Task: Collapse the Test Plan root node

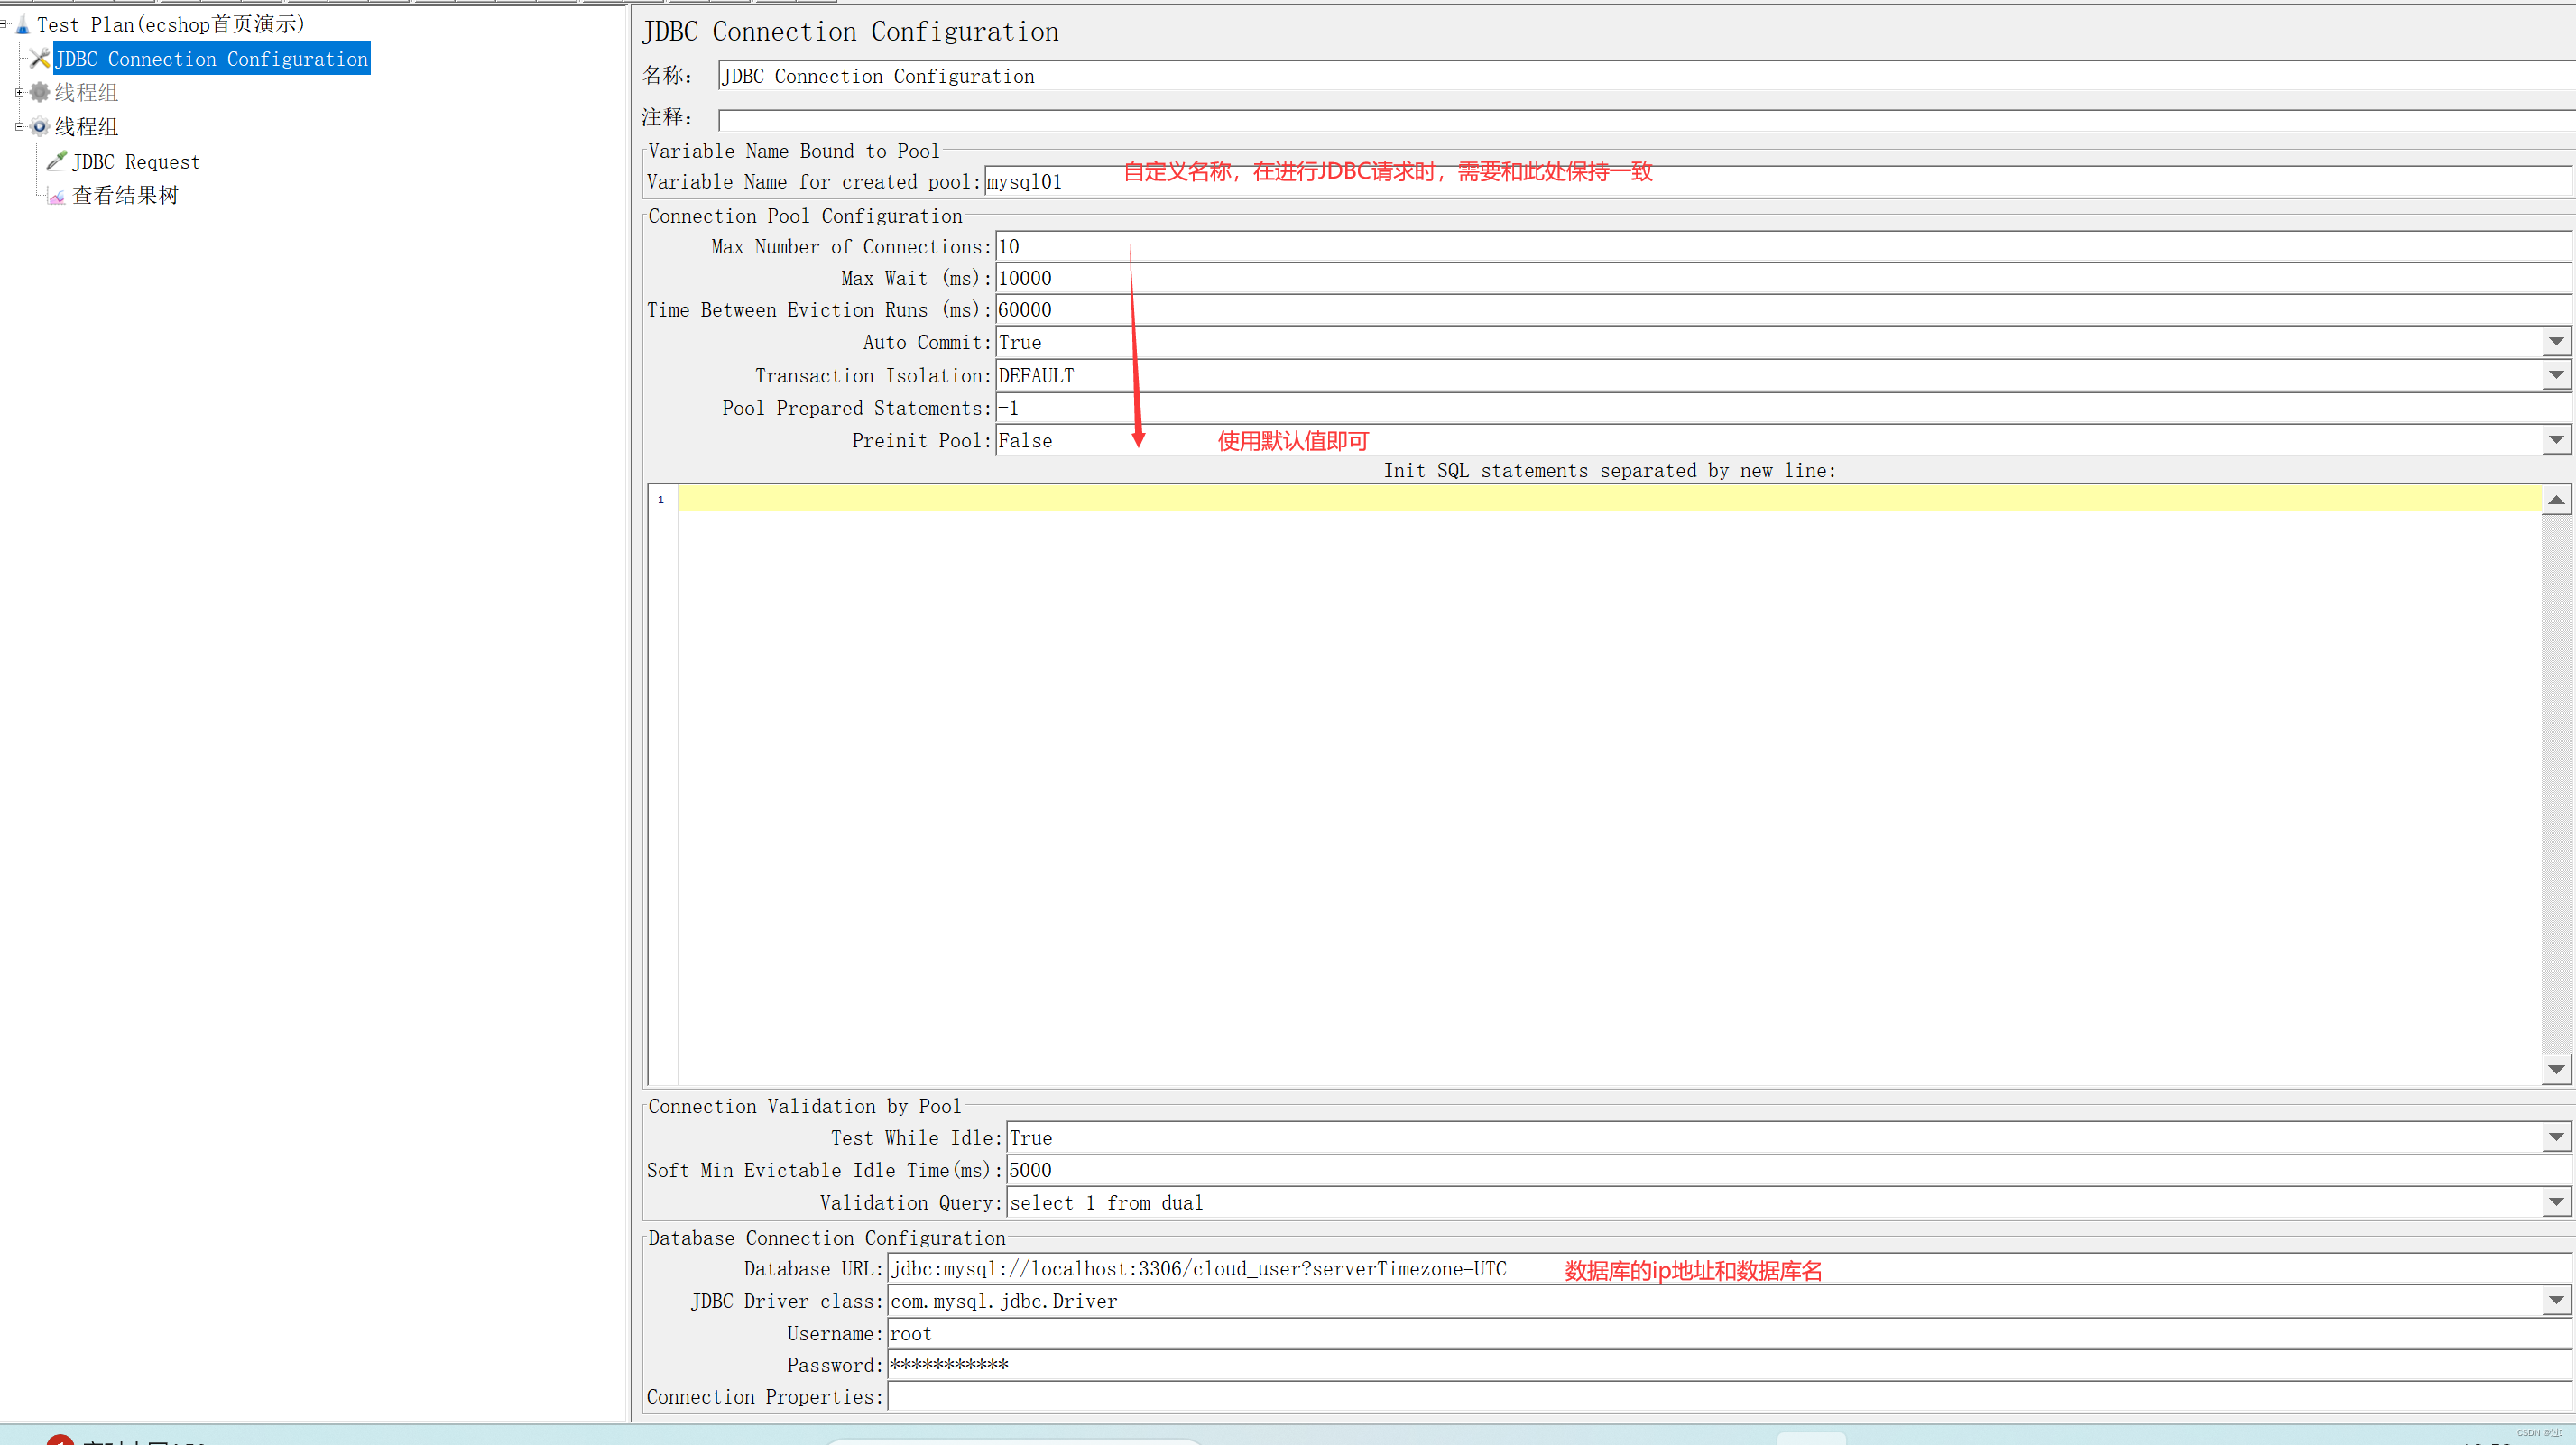Action: (x=4, y=24)
